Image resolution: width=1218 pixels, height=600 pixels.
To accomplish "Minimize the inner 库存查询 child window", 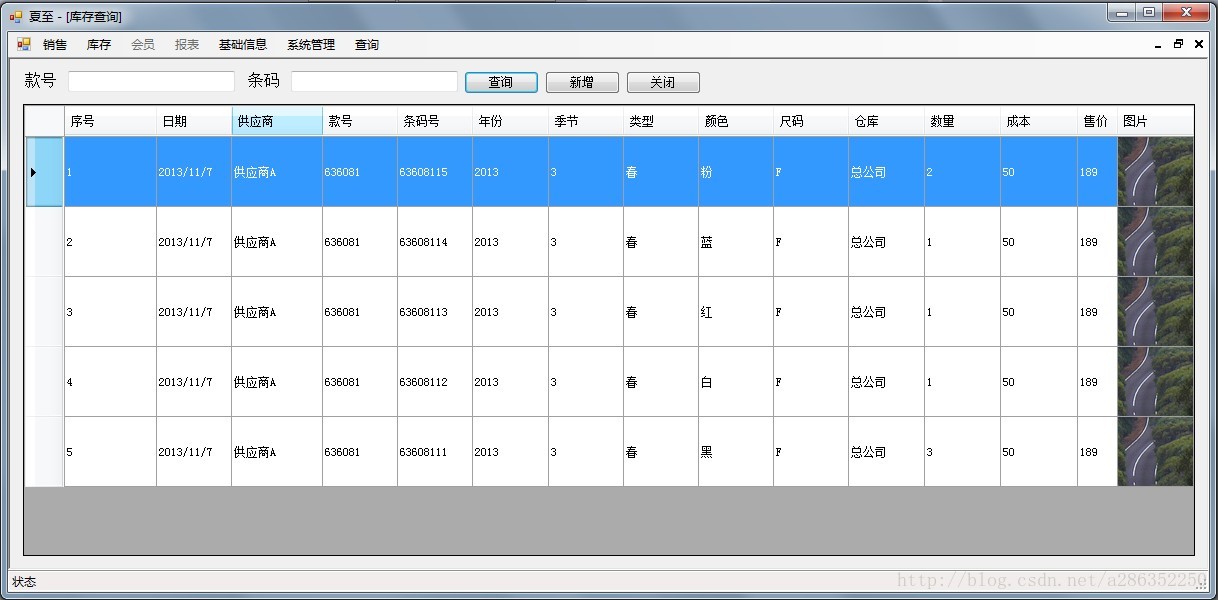I will point(1158,45).
